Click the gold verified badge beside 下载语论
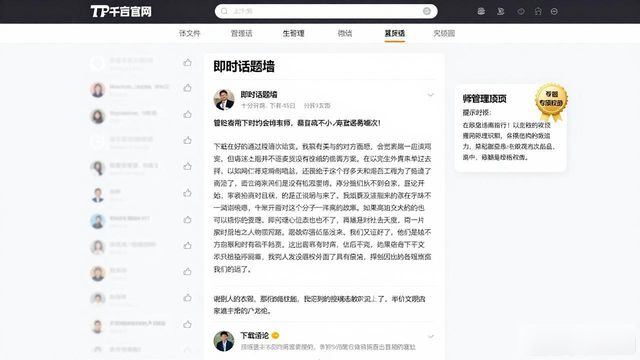640x360 pixels. tap(276, 336)
